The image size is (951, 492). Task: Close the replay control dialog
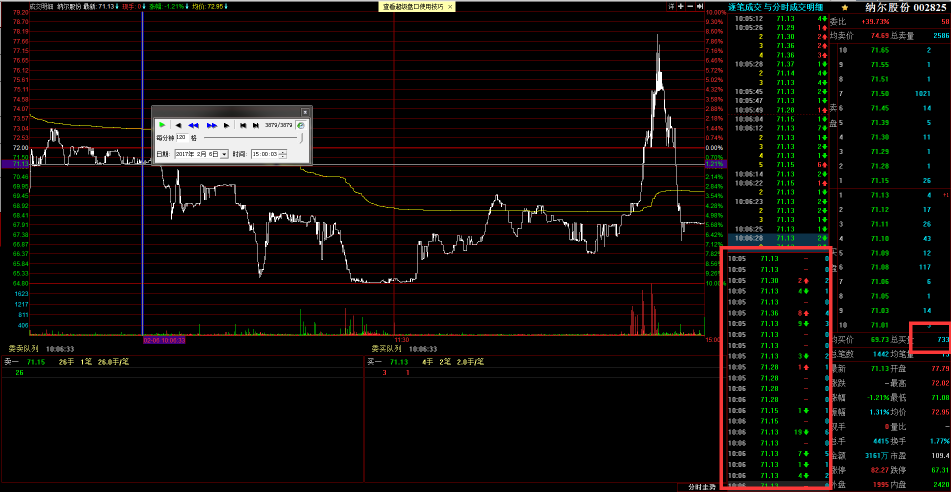tap(305, 112)
